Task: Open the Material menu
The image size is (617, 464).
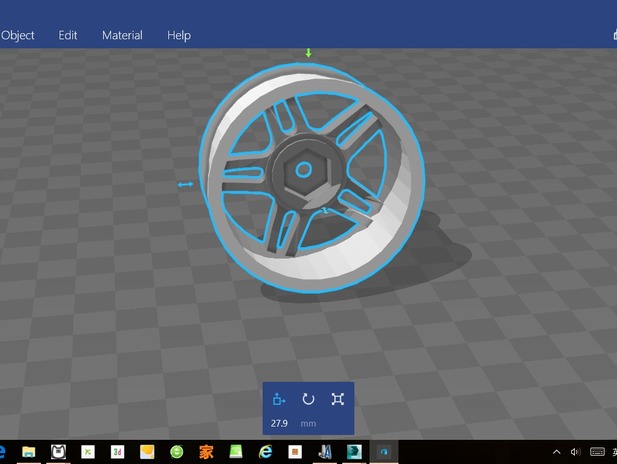Action: (x=122, y=35)
